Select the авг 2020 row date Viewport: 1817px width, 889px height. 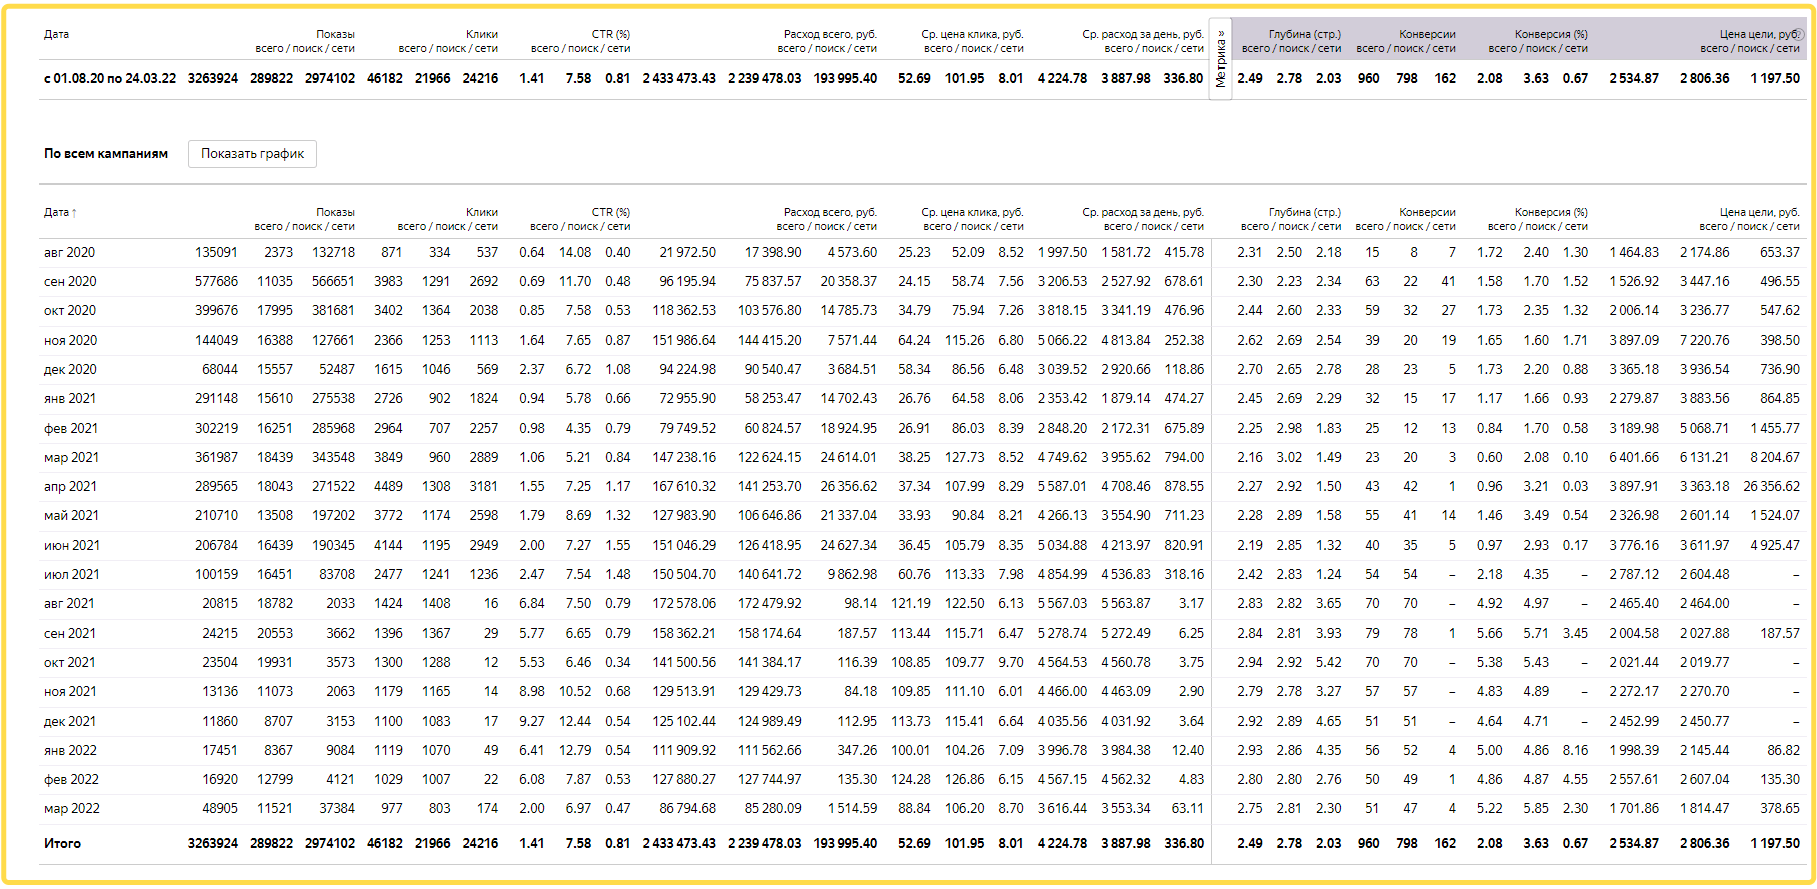(x=70, y=253)
